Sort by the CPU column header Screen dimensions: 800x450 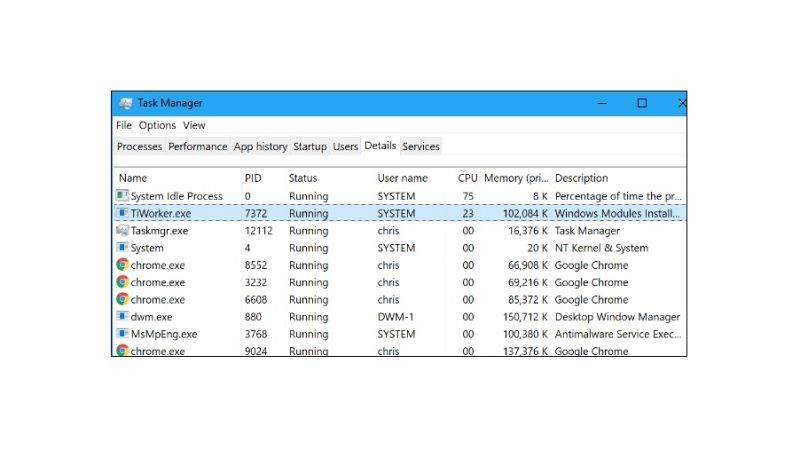(467, 178)
